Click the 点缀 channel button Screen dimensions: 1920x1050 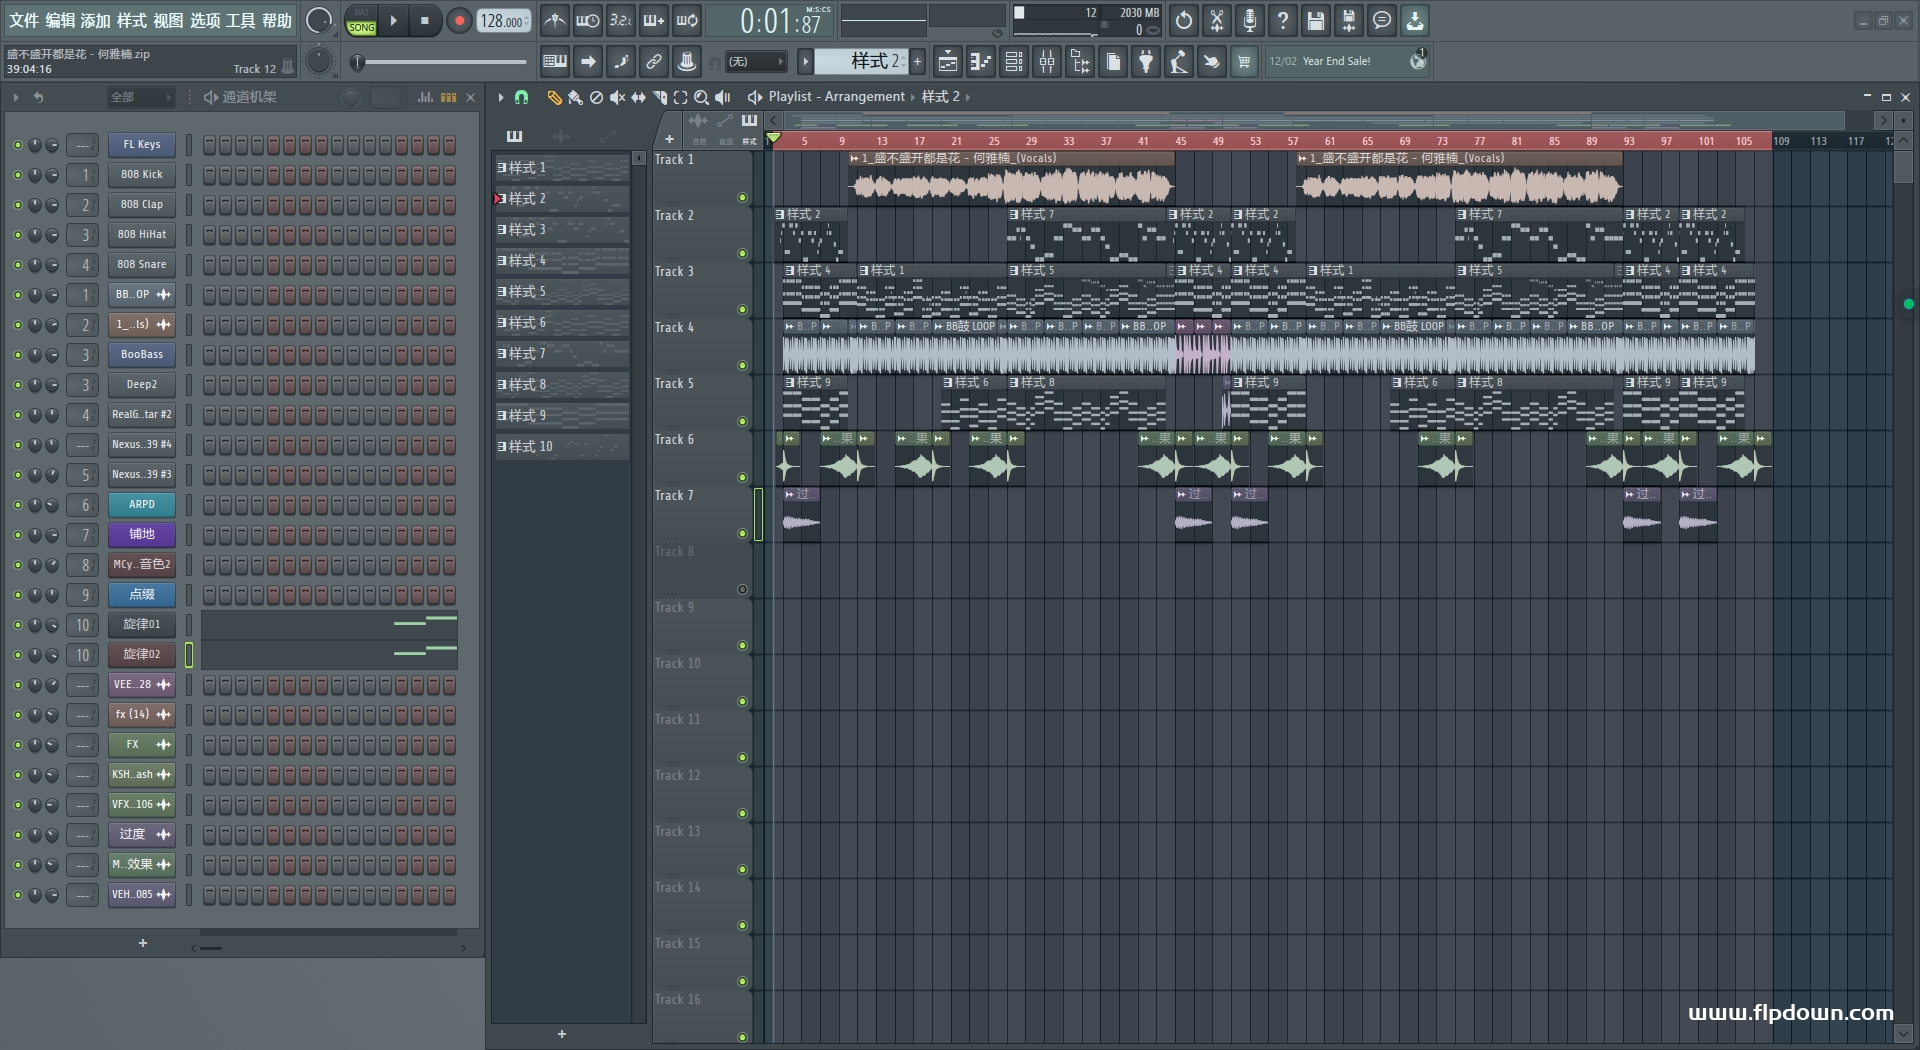(x=142, y=595)
